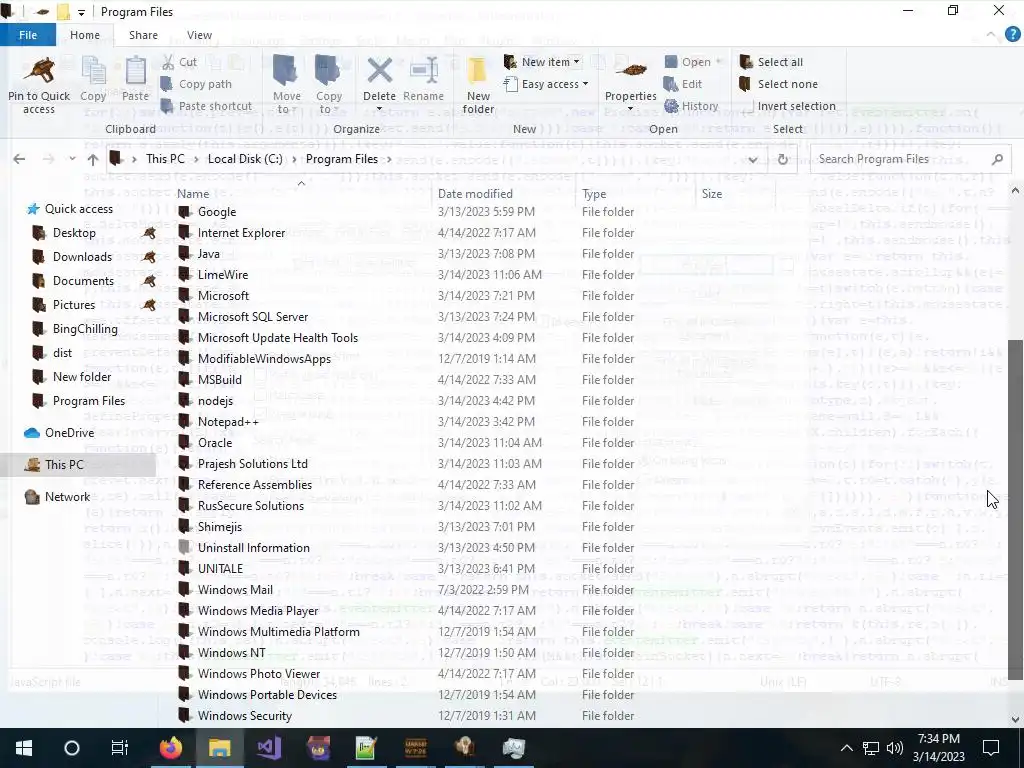Screen dimensions: 1024x768
Task: Click the Copy path button
Action: 196,84
